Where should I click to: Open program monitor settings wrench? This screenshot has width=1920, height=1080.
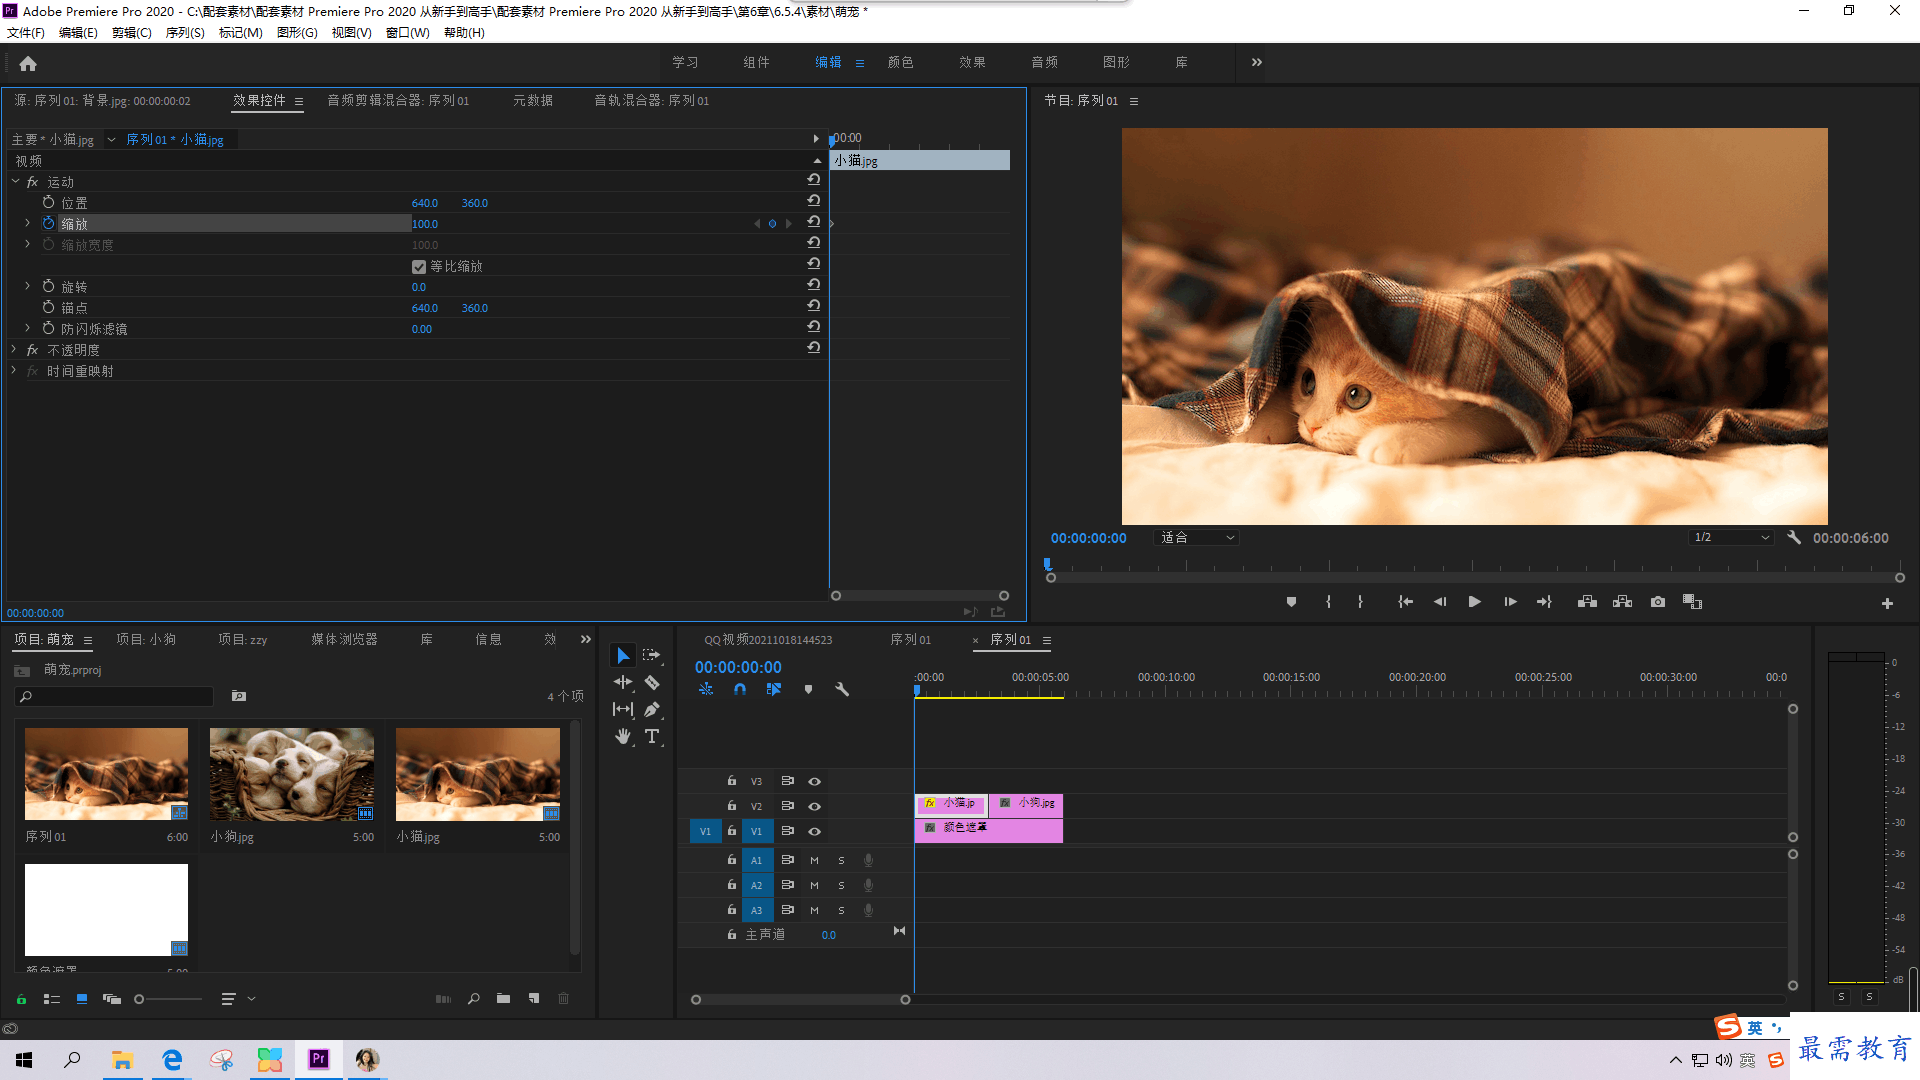(1794, 537)
